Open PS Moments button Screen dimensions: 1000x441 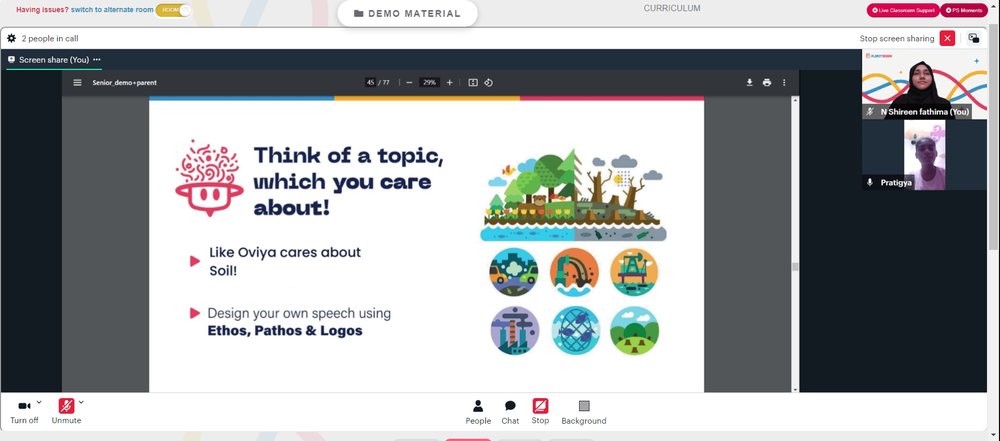pos(964,10)
